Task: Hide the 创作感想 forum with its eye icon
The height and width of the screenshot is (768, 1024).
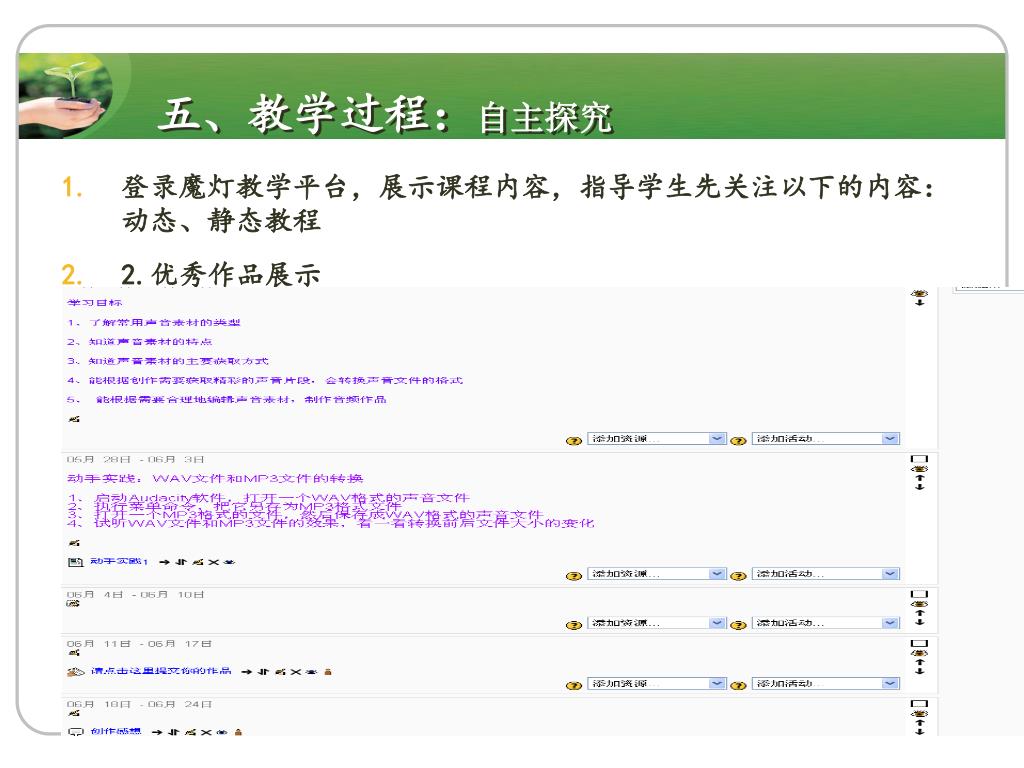Action: click(222, 732)
